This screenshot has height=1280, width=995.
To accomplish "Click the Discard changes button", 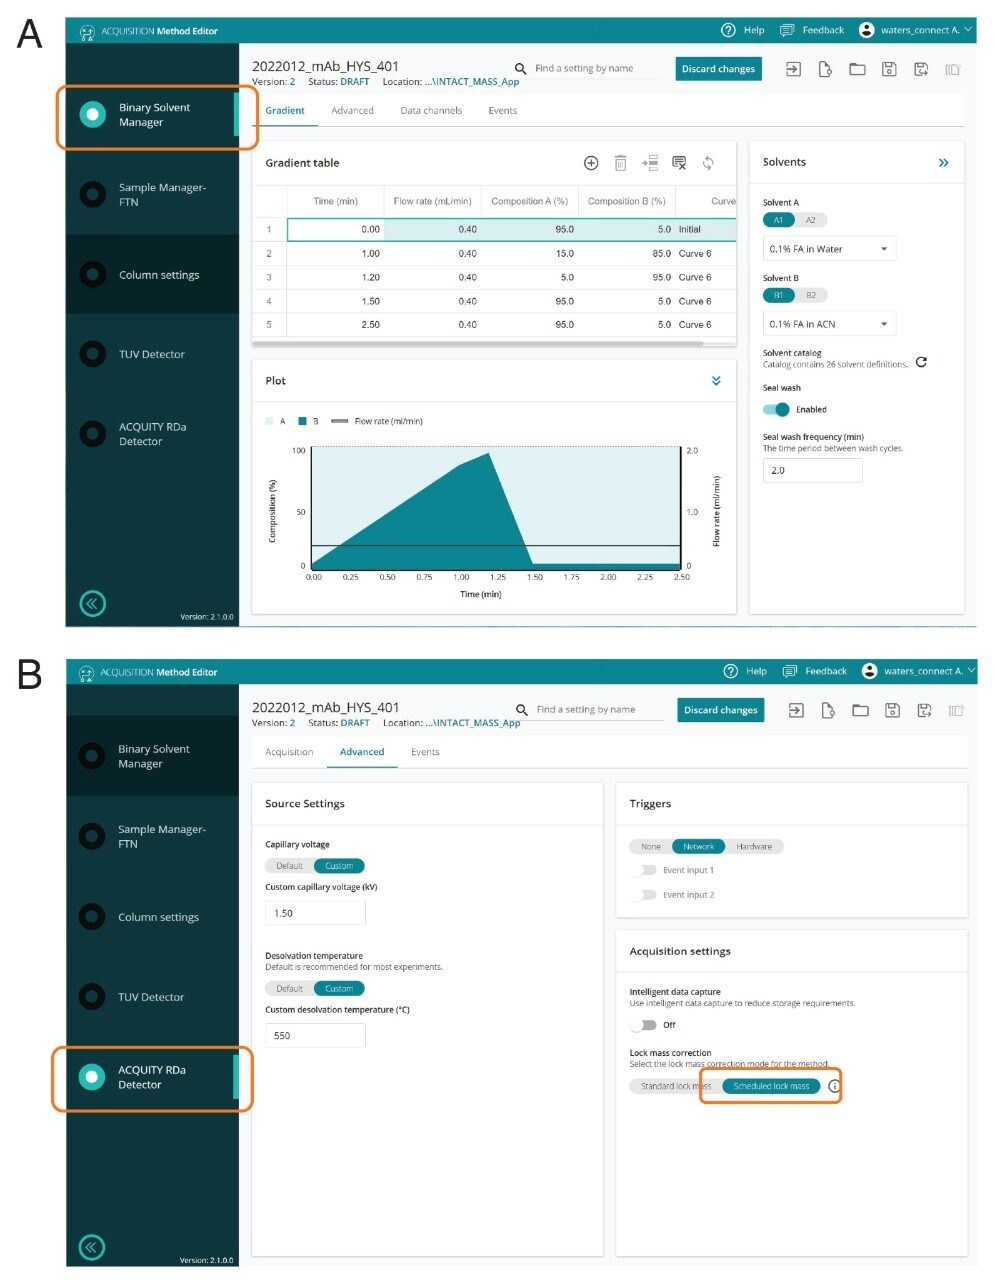I will [718, 68].
